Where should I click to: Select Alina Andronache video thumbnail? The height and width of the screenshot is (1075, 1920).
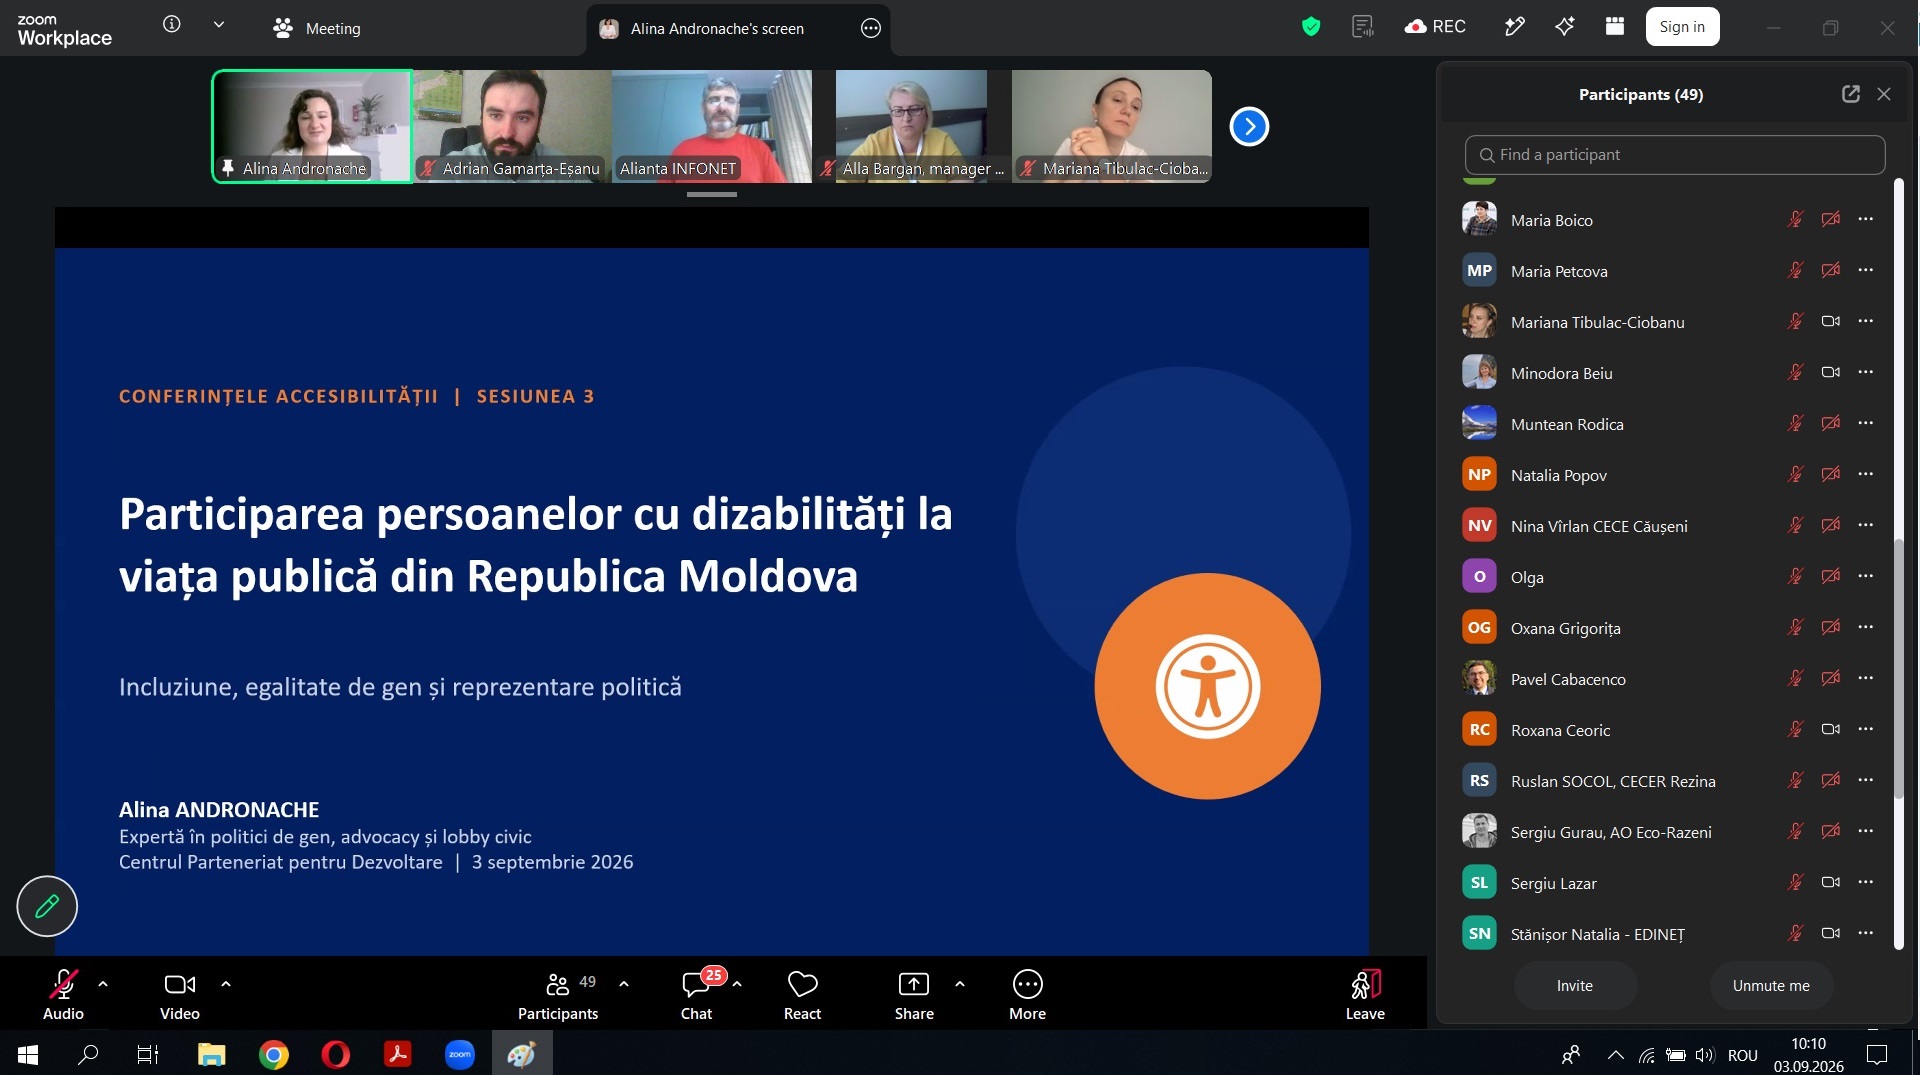click(x=312, y=126)
